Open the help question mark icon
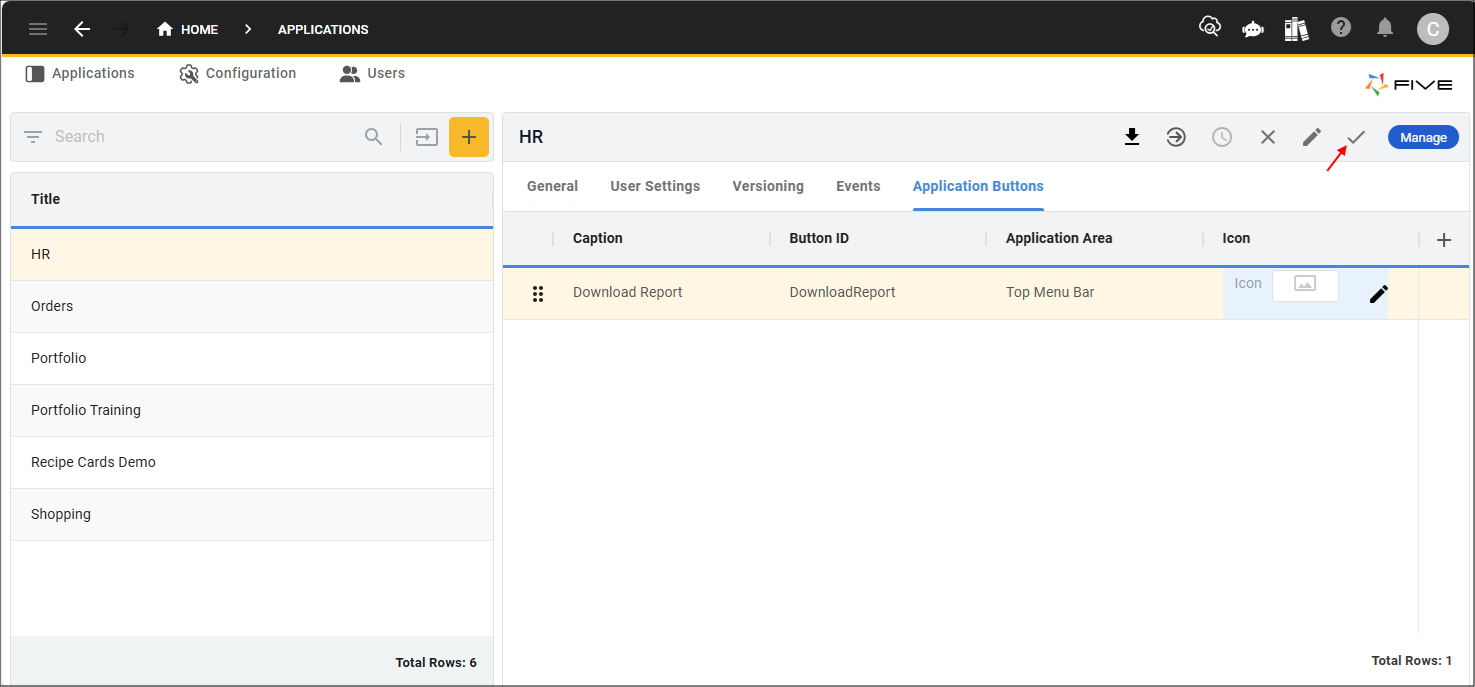 [1341, 28]
